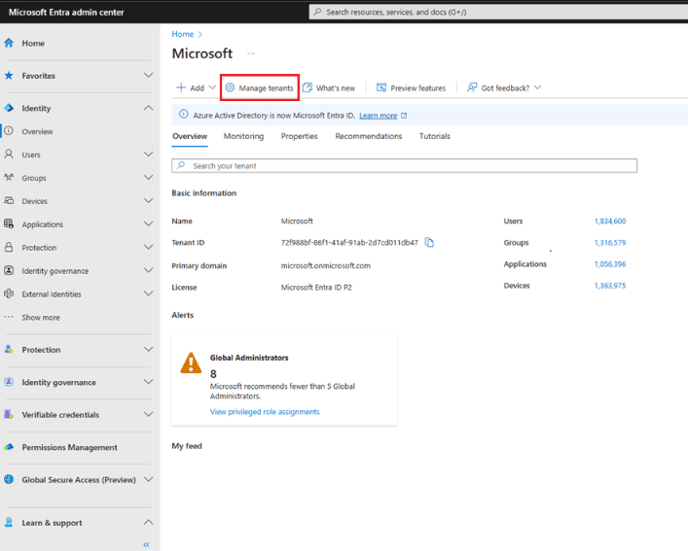Viewport: 688px width, 551px height.
Task: Open the Users count 1,834,600
Action: click(x=610, y=221)
